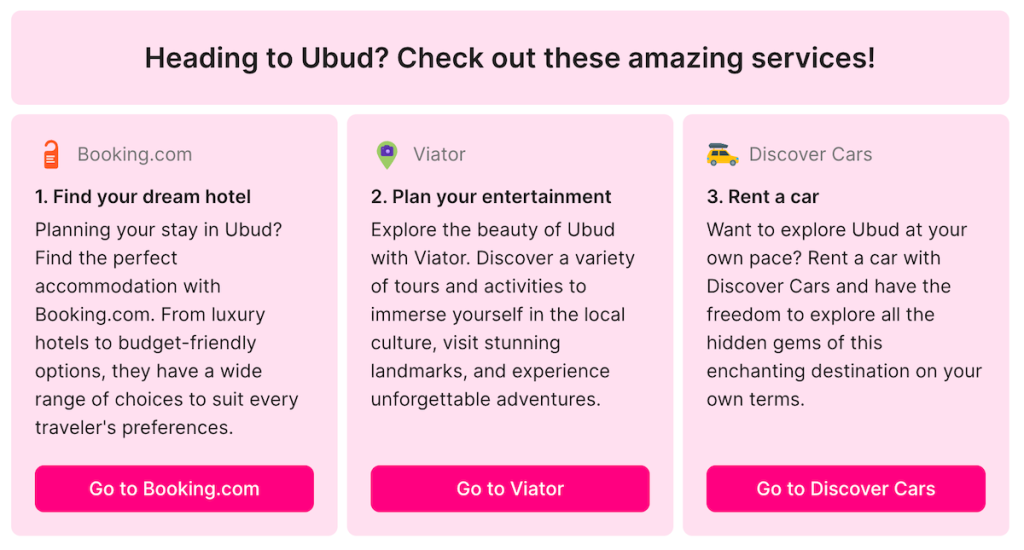Select the Discover Cars brand name label
The height and width of the screenshot is (550, 1024).
pyautogui.click(x=810, y=155)
